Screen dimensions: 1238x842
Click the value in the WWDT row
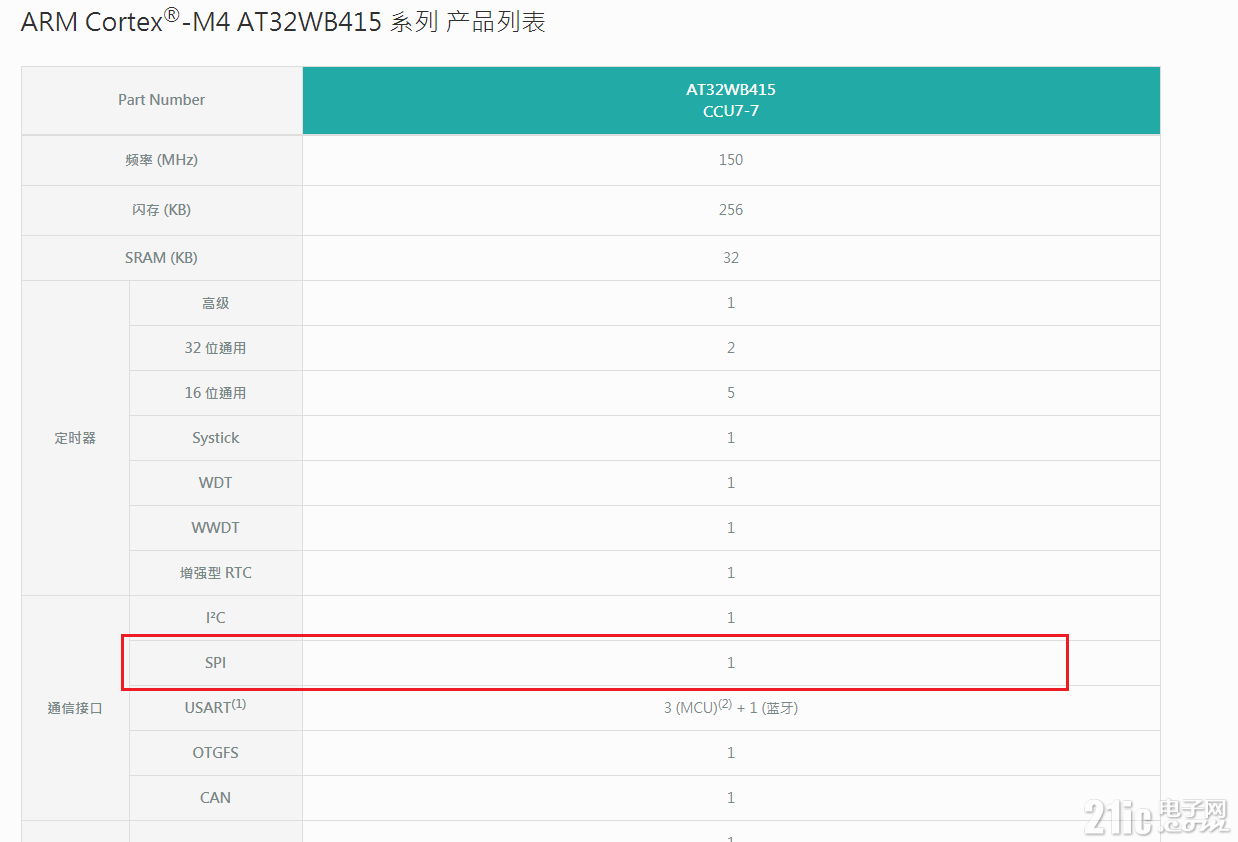click(731, 528)
